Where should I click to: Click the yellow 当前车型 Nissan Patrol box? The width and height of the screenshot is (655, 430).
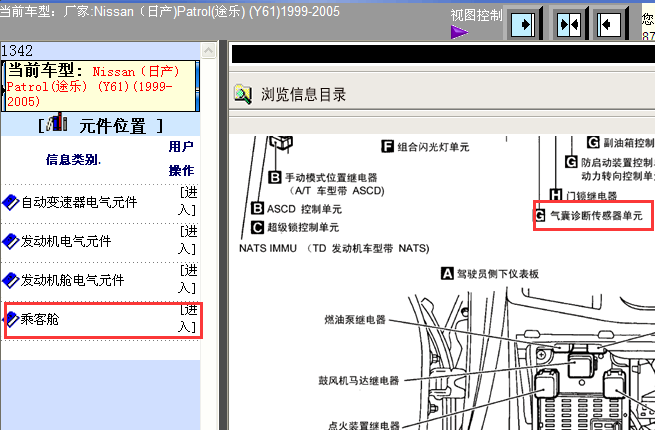coord(100,86)
